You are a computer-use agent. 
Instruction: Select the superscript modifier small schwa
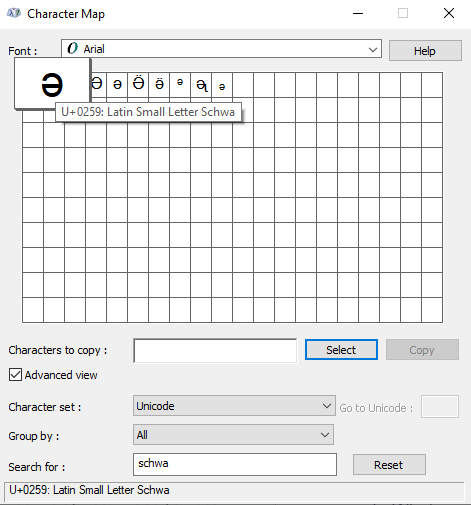[x=180, y=85]
